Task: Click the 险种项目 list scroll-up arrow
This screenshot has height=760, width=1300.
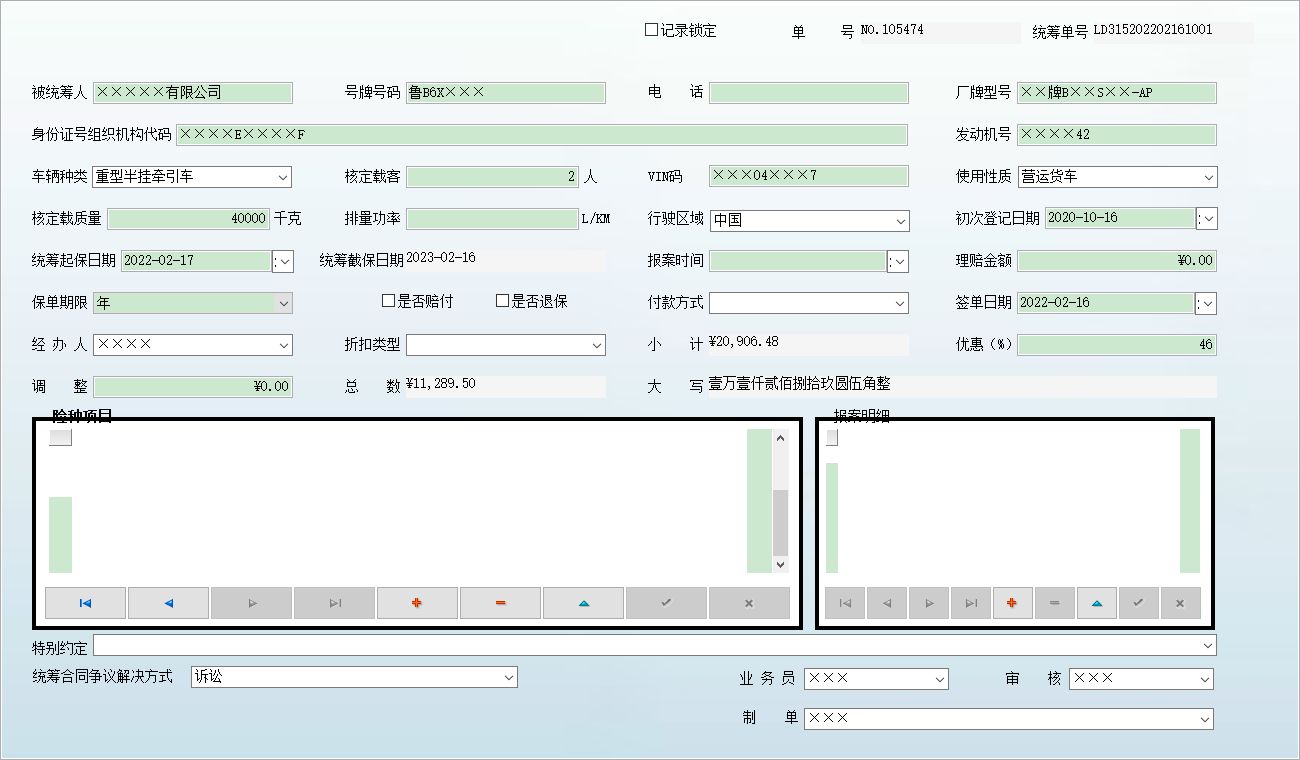Action: click(781, 438)
